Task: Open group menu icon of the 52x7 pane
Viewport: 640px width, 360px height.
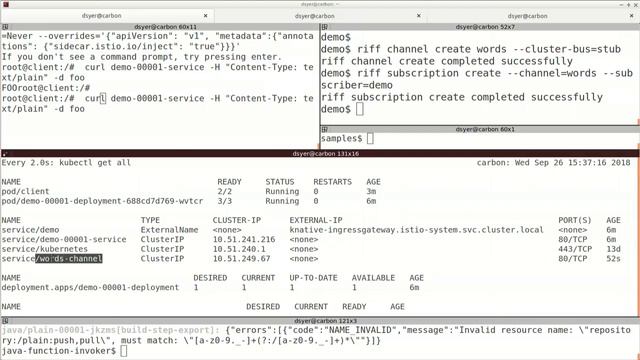Action: [324, 27]
